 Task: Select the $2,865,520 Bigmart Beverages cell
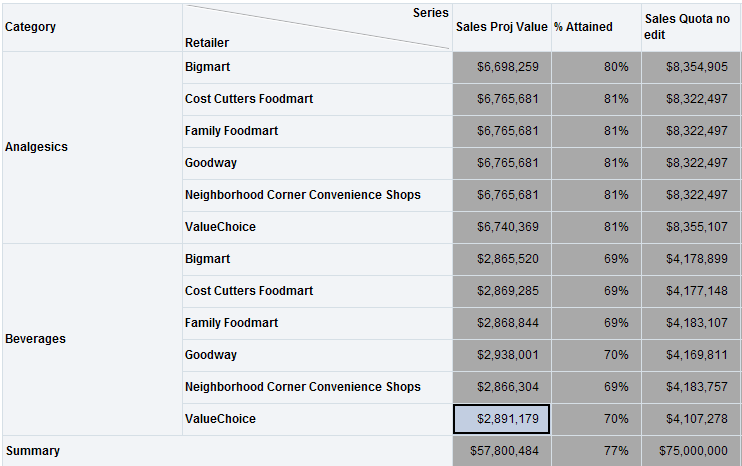[502, 259]
